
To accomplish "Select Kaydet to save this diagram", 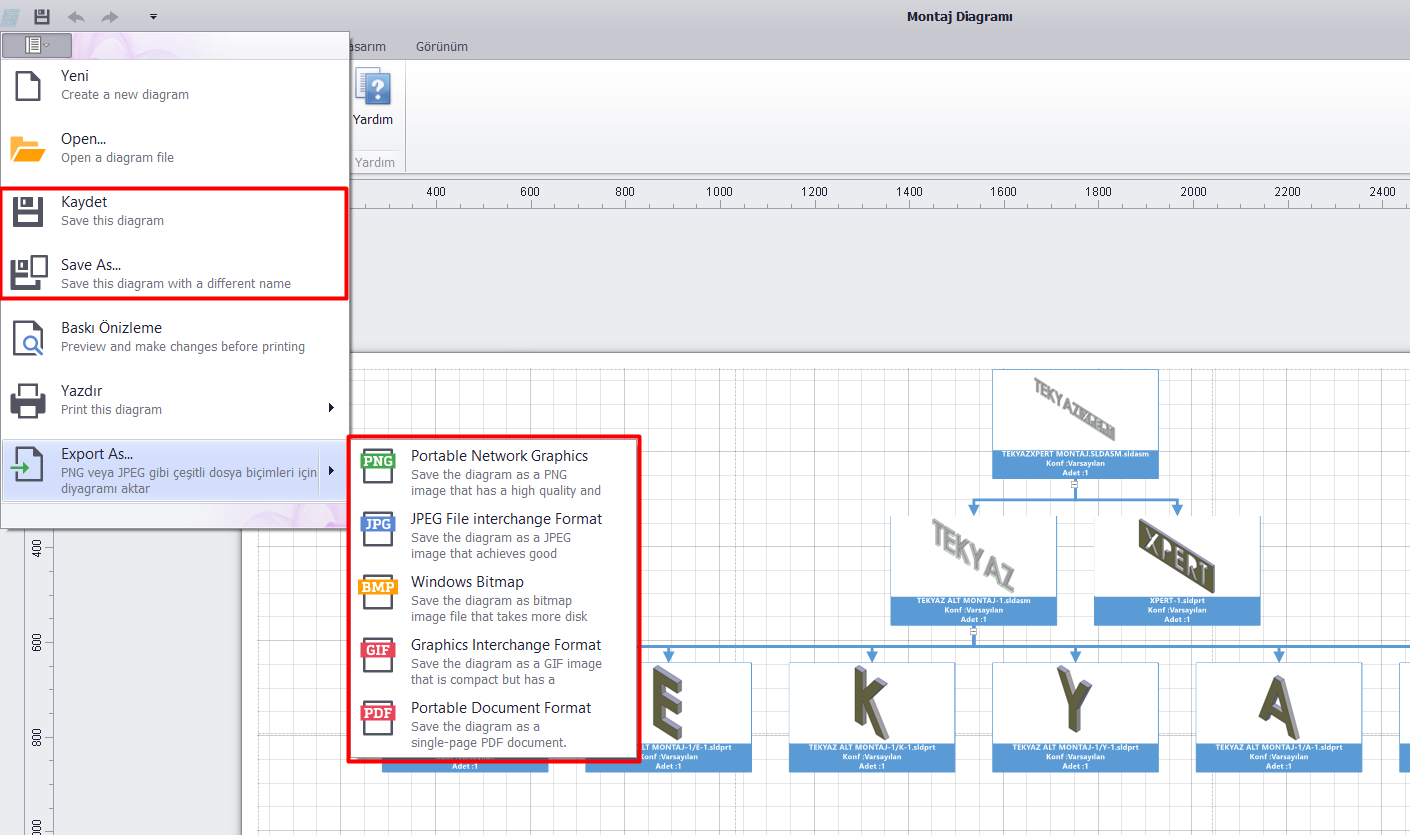I will pos(175,211).
